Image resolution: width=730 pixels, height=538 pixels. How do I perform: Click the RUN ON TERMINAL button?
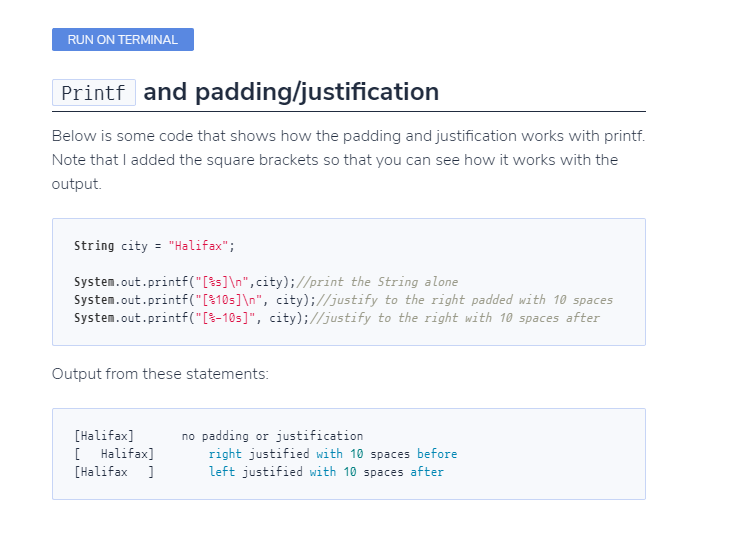[x=123, y=40]
